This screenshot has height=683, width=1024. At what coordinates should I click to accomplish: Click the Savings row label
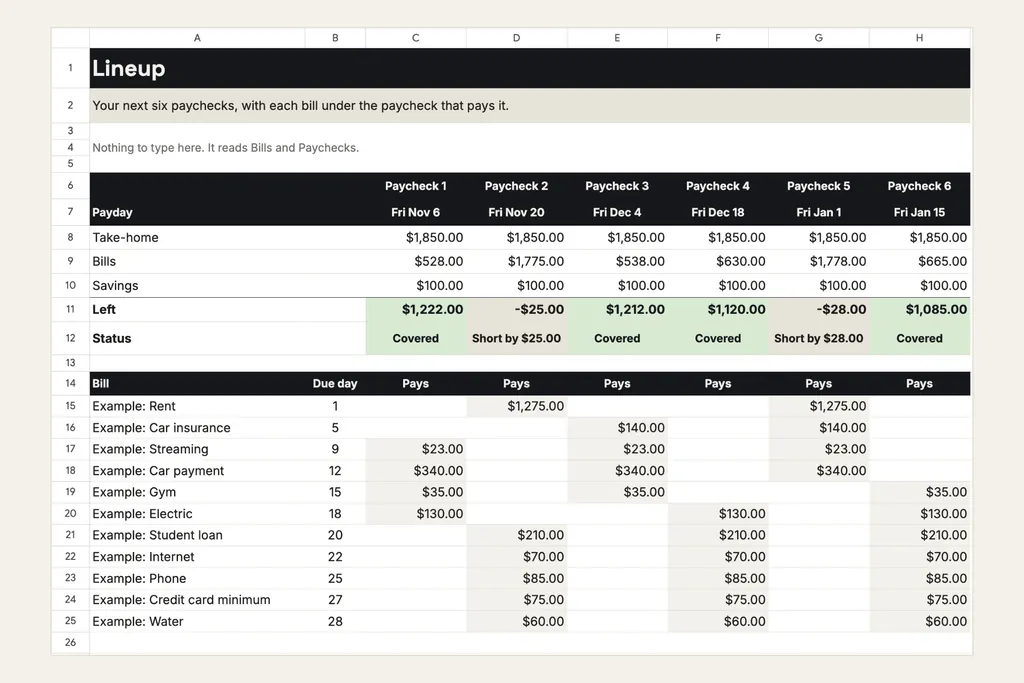[116, 286]
